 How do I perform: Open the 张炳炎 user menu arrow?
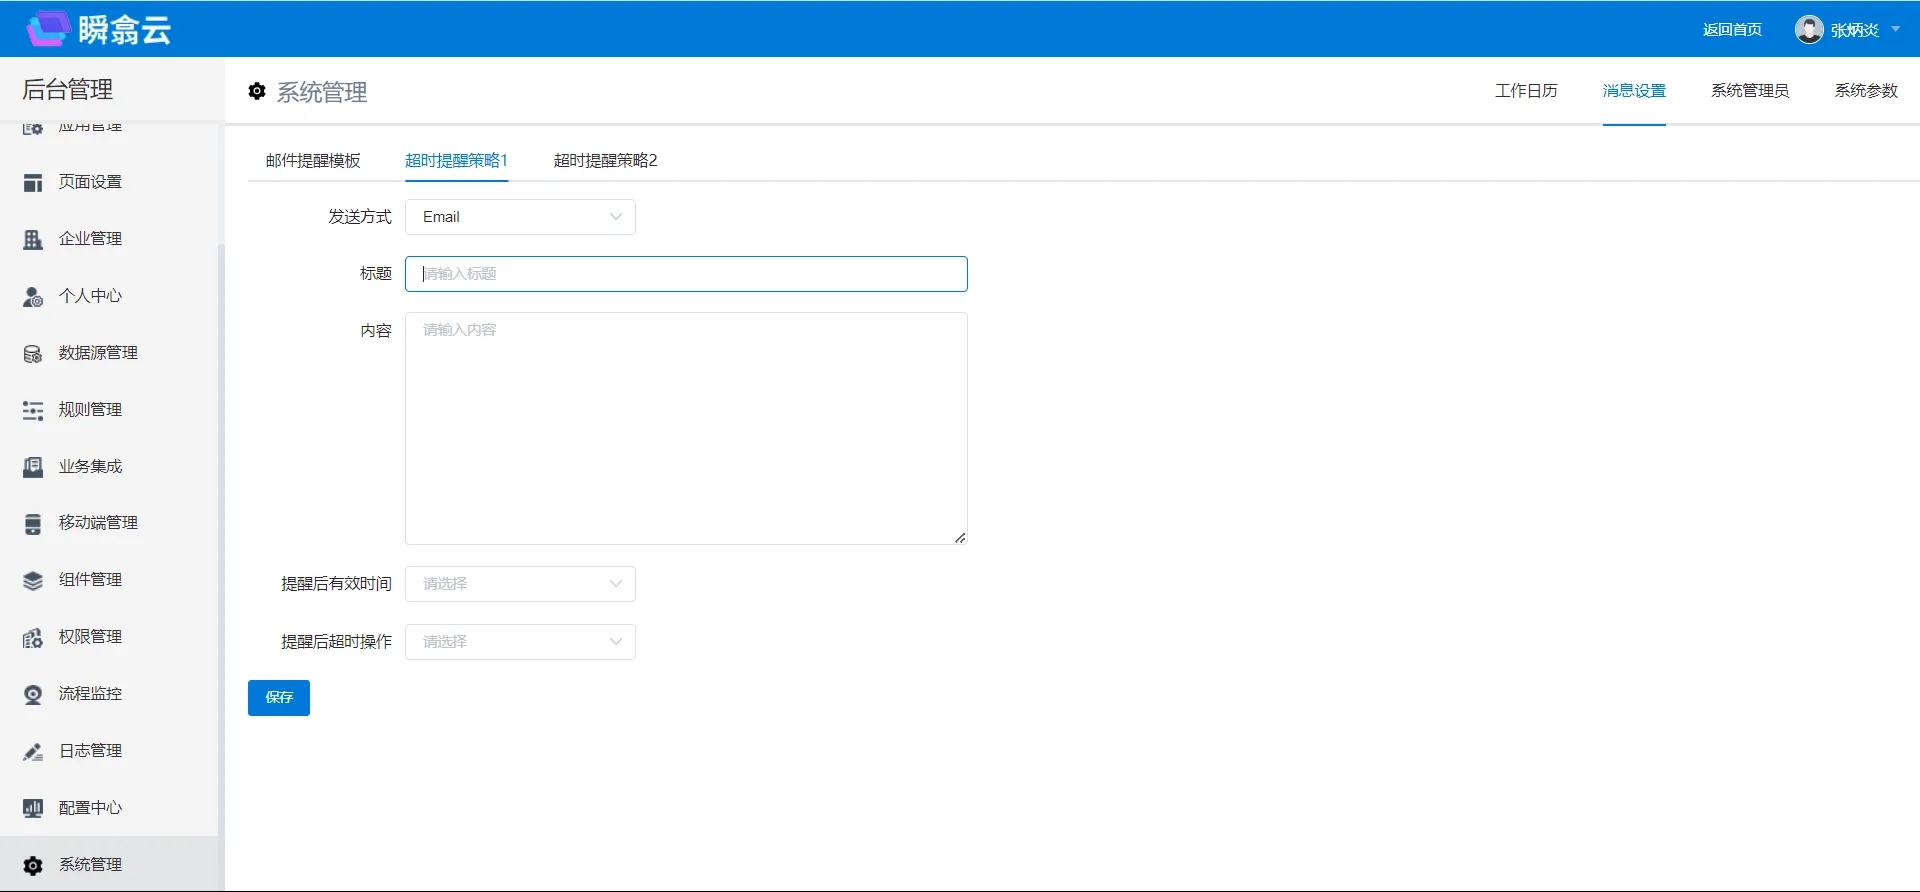[x=1895, y=30]
